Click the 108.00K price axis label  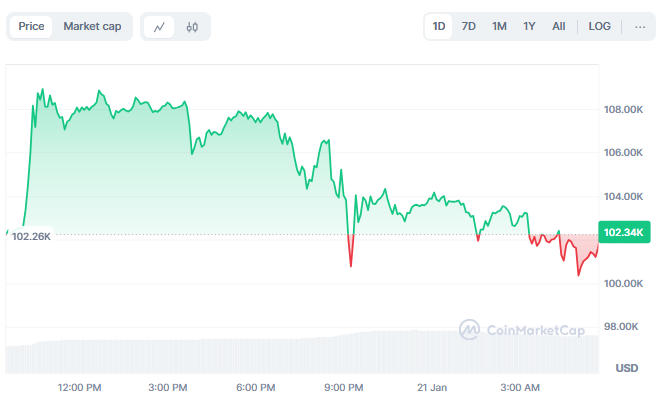[x=624, y=110]
